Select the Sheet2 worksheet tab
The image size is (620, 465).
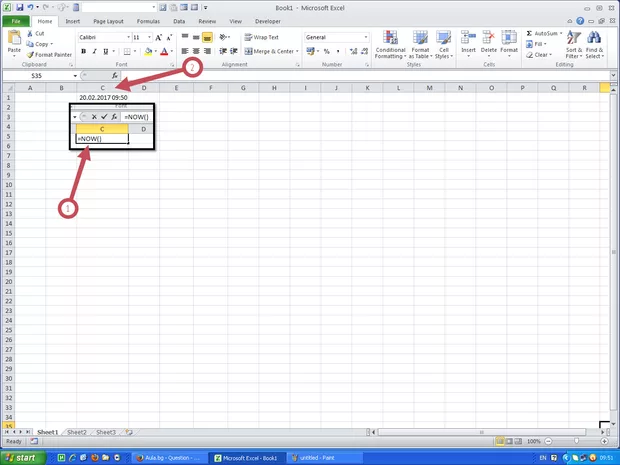(x=76, y=433)
